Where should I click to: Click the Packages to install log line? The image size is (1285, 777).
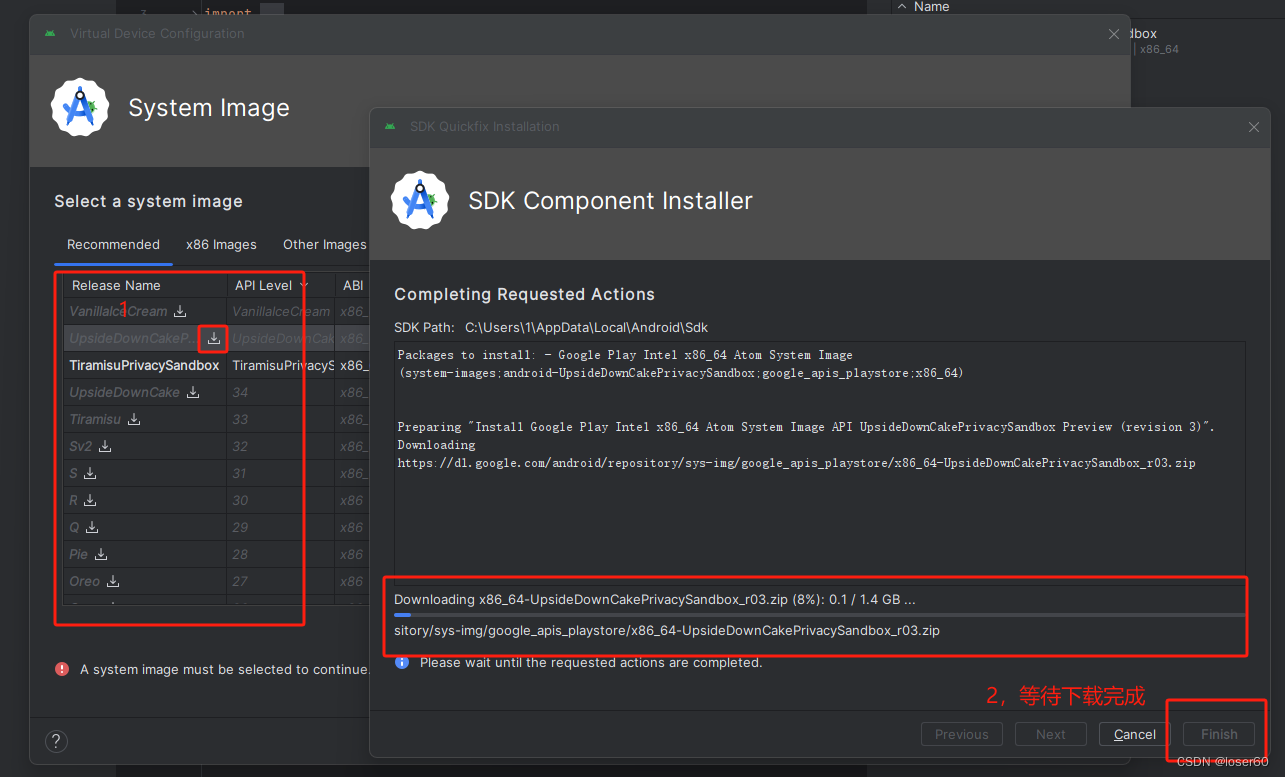tap(625, 355)
